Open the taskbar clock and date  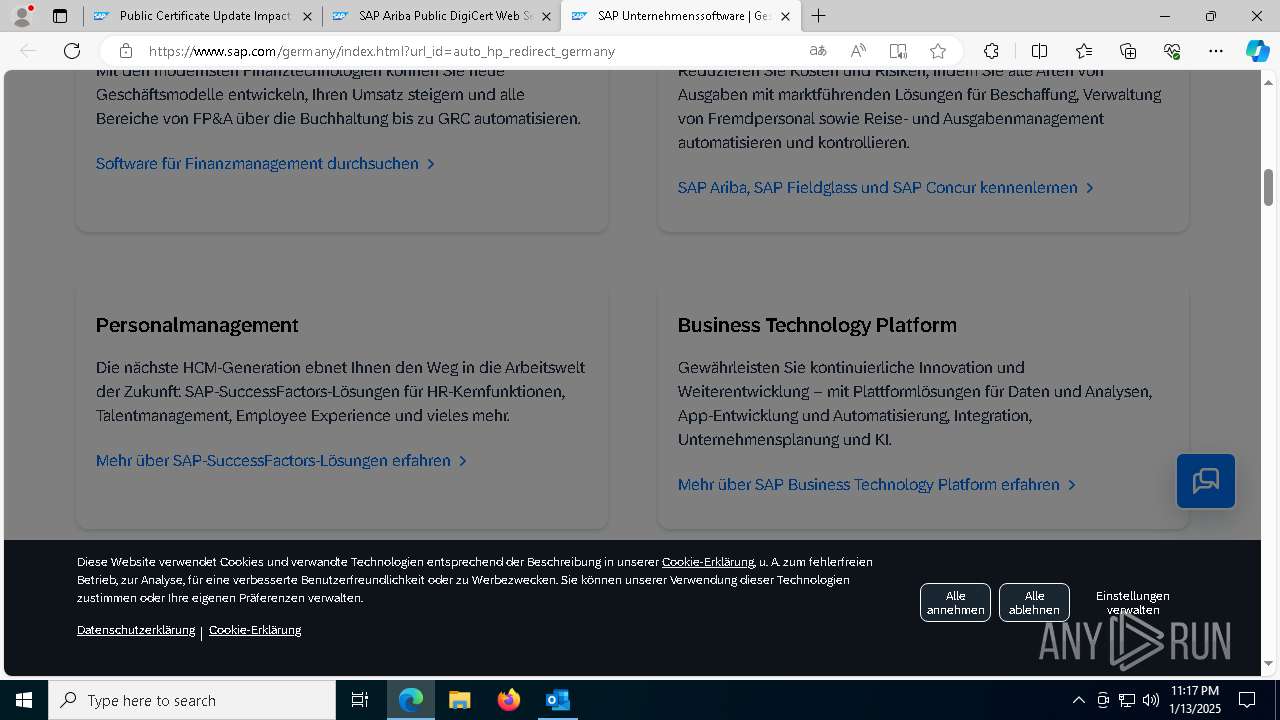pyautogui.click(x=1195, y=700)
